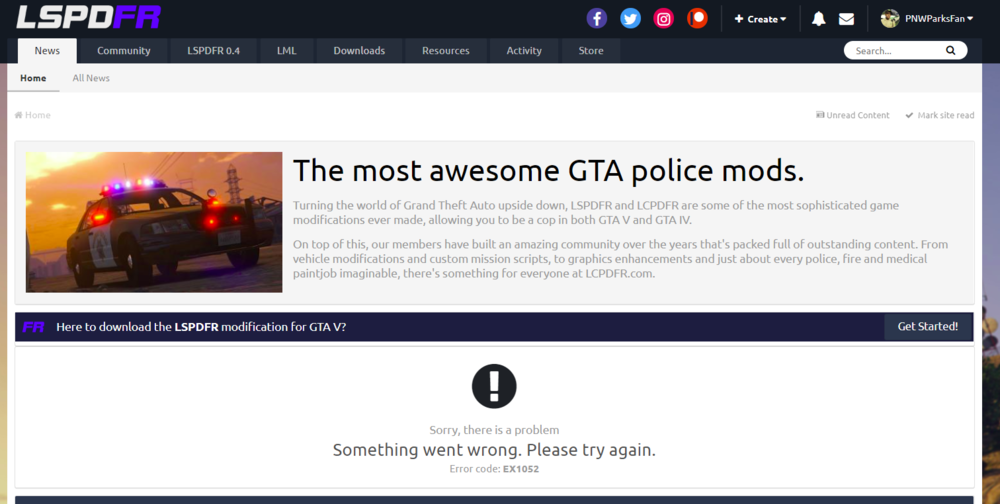Open the Twitter social icon
Screen dimensions: 1000x504
coord(630,19)
